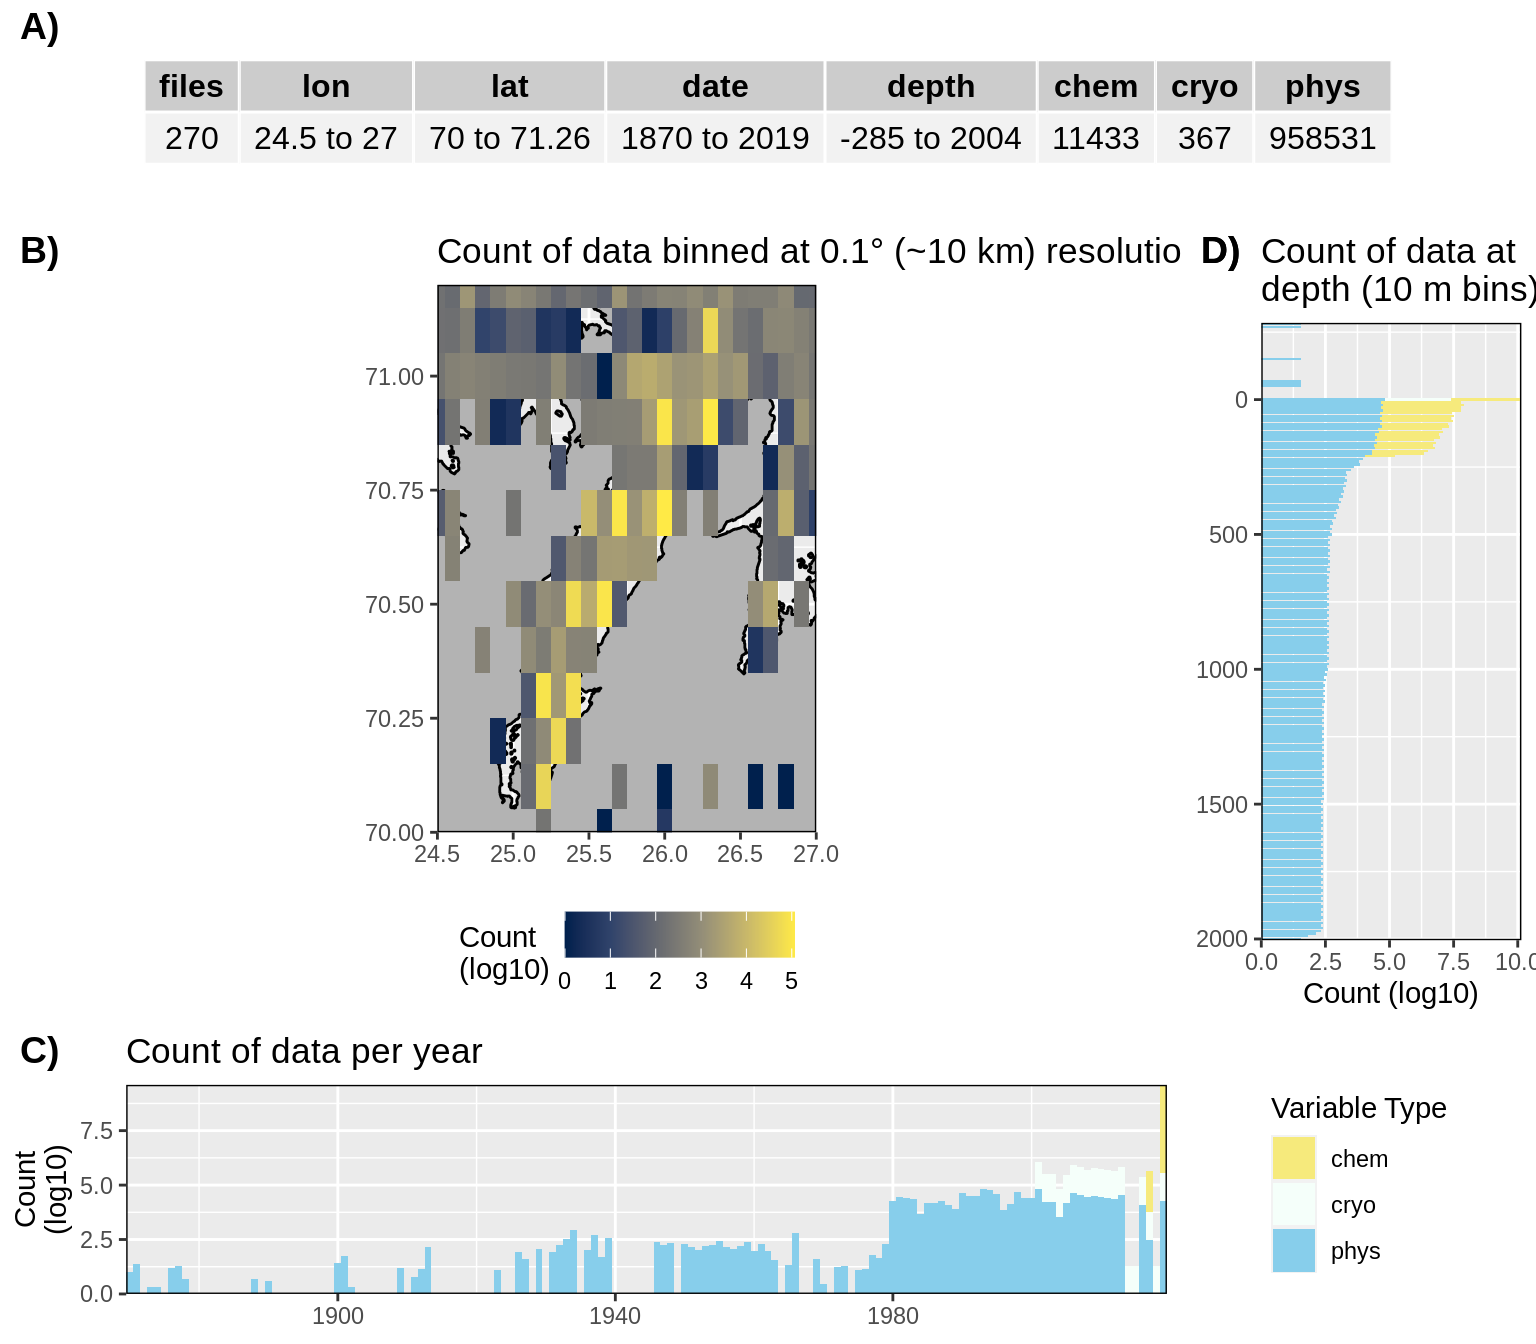Screen dimensions: 1536x1344
Task: Click the 'files' table header
Action: click(x=191, y=86)
